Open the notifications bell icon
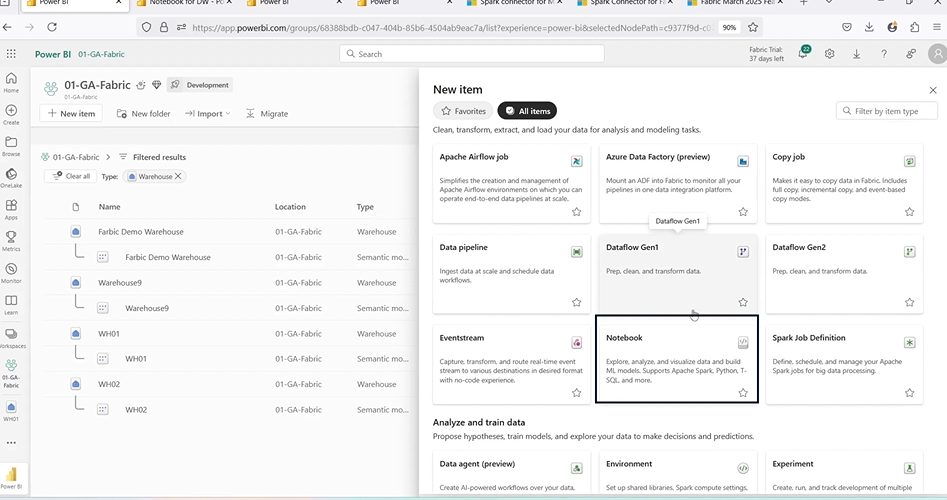Image resolution: width=947 pixels, height=500 pixels. (x=803, y=54)
